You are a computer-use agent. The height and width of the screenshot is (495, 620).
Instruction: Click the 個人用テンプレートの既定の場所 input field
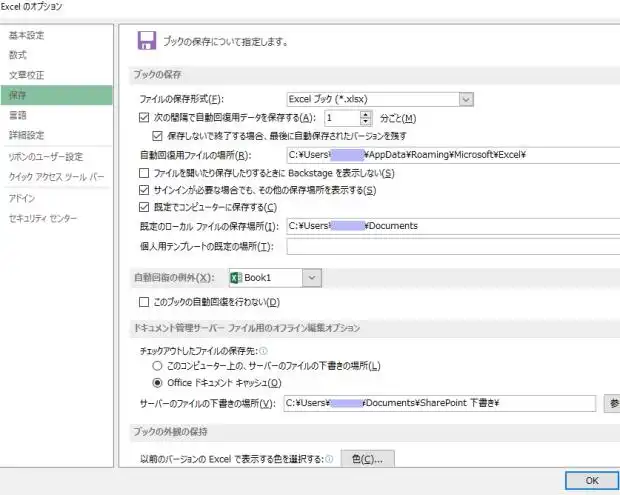click(x=452, y=246)
